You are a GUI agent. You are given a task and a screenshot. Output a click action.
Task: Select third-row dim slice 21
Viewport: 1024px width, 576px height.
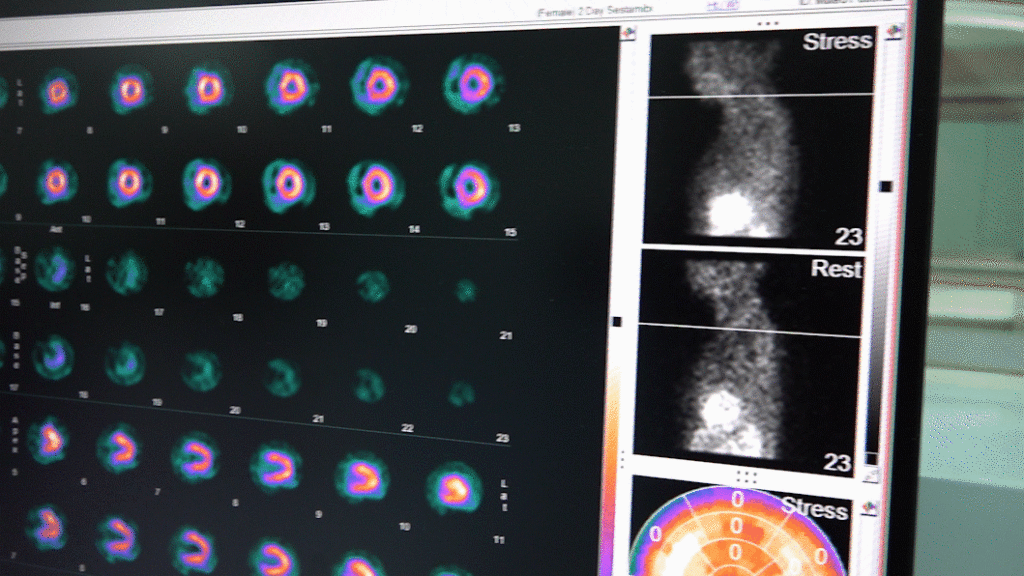pos(466,290)
